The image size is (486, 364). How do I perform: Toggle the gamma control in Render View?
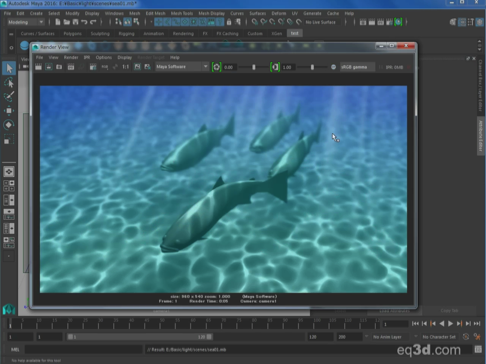[275, 67]
